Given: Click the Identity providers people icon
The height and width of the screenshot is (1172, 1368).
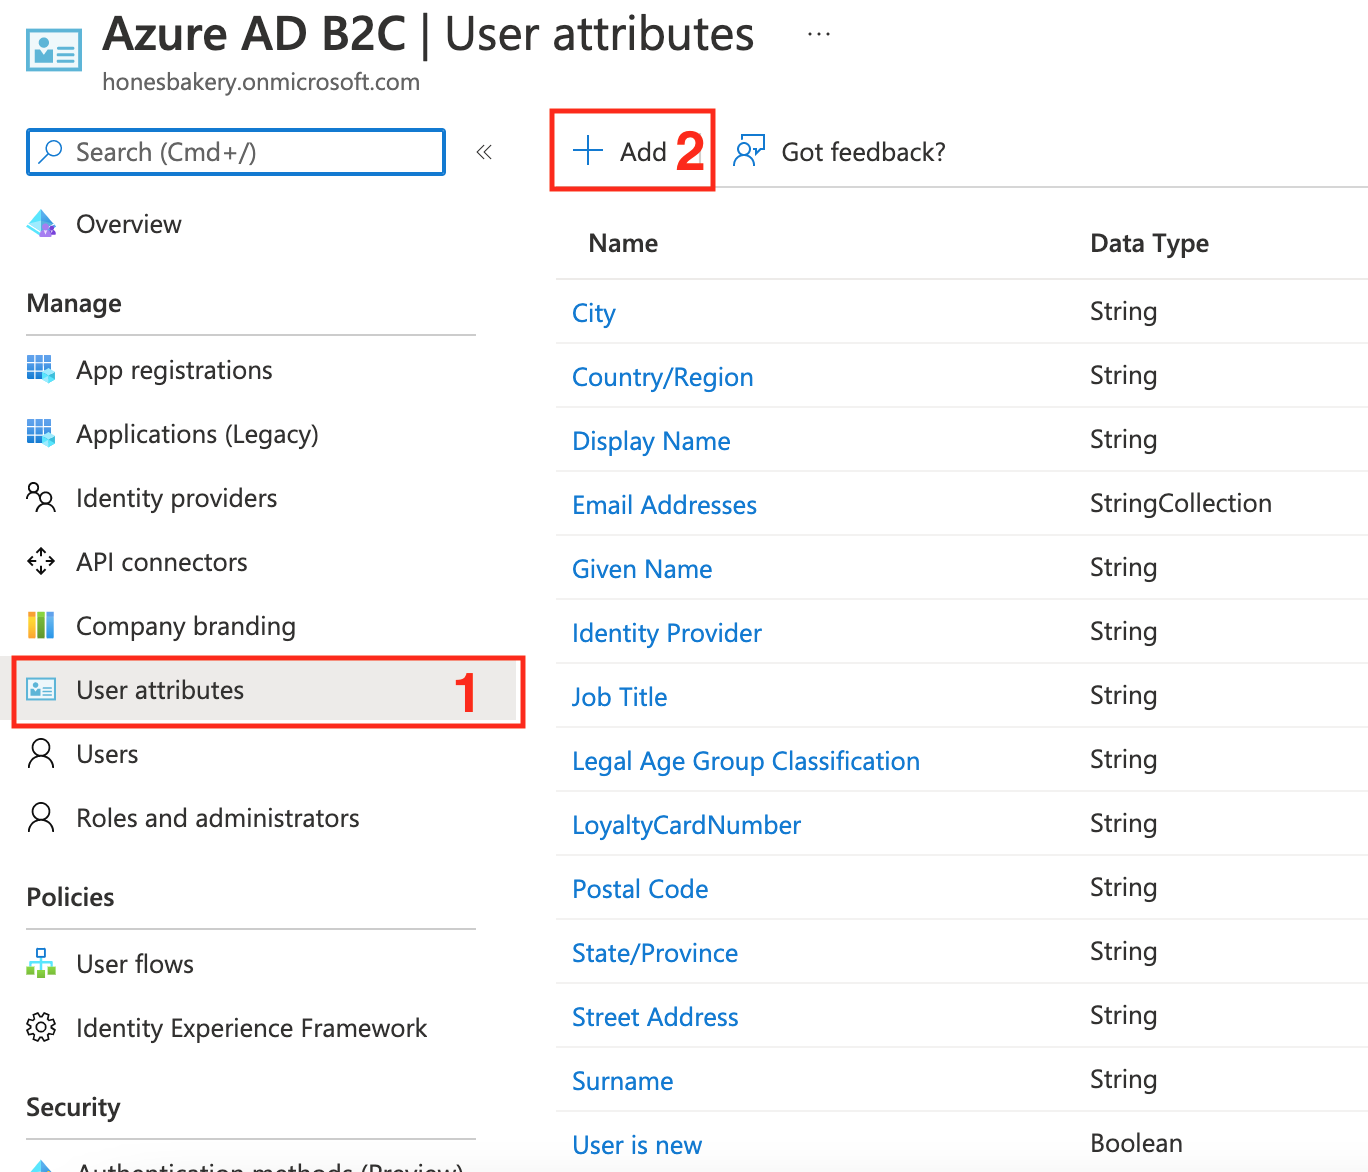Looking at the screenshot, I should click(x=41, y=497).
